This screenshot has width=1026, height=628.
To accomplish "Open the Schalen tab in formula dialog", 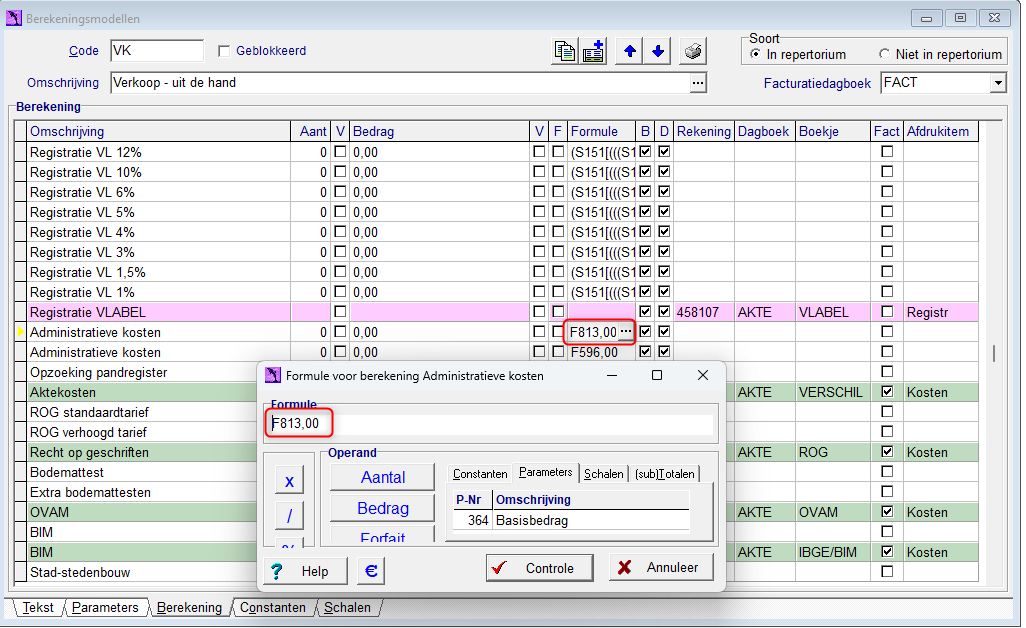I will coord(603,474).
